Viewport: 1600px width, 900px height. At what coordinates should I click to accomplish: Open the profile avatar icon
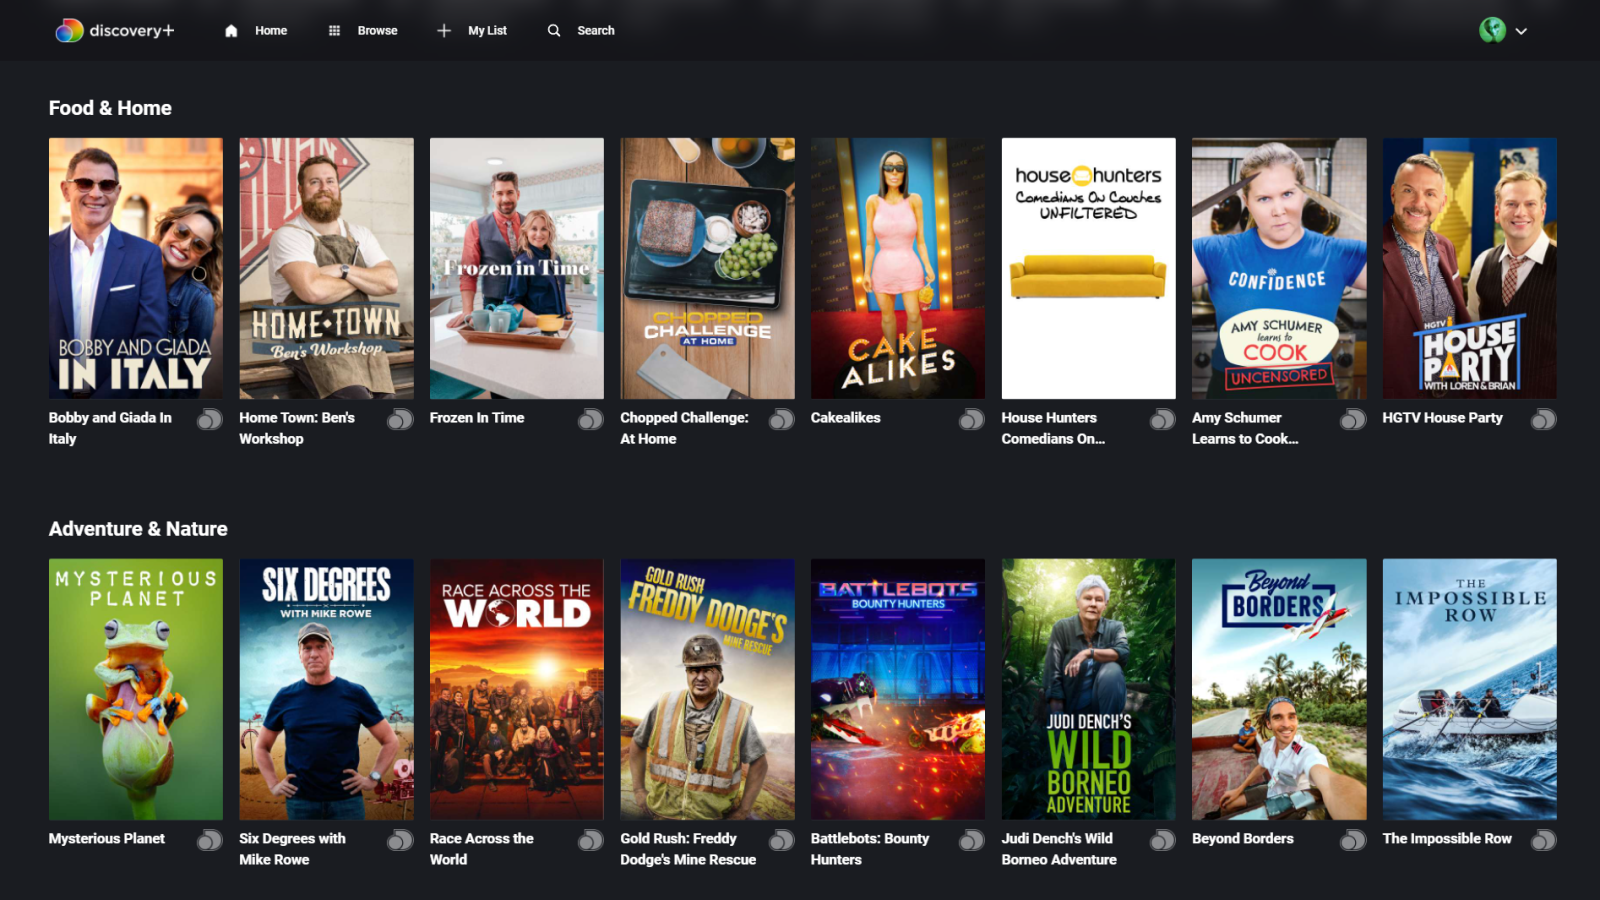[1492, 30]
